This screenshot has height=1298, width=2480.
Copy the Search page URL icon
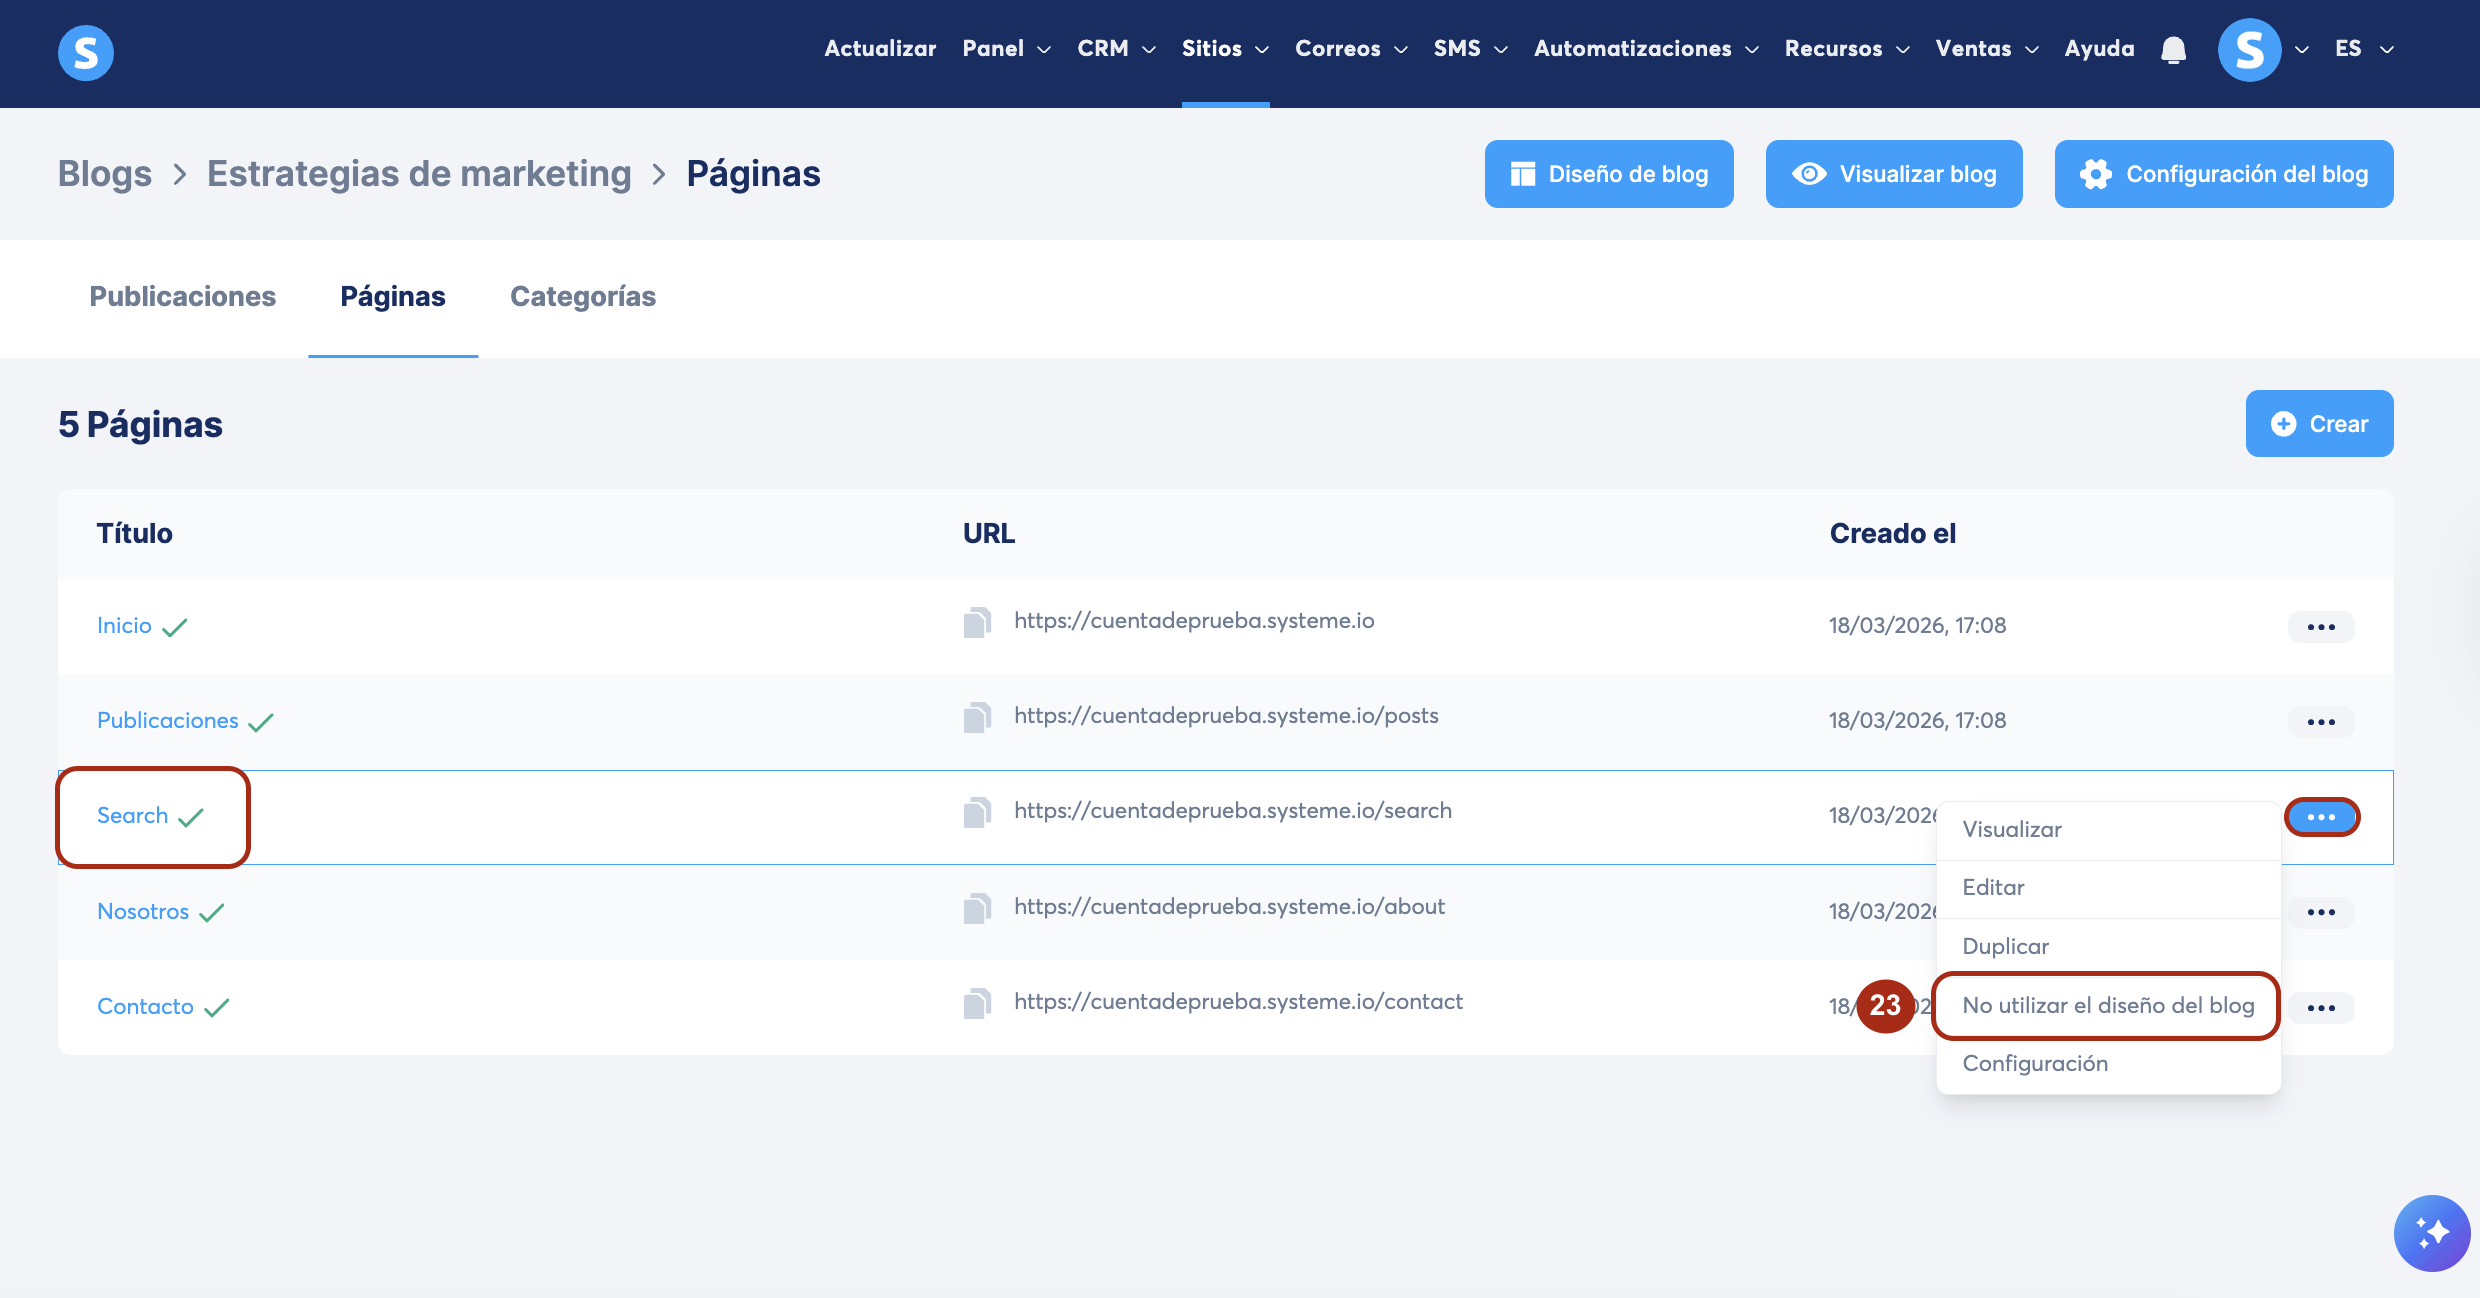977,812
